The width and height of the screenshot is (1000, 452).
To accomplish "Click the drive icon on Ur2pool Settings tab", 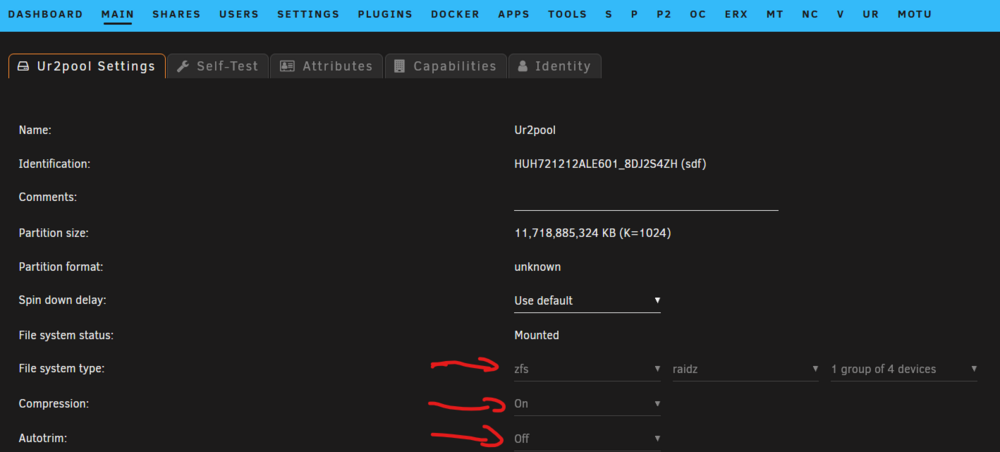I will coord(23,66).
